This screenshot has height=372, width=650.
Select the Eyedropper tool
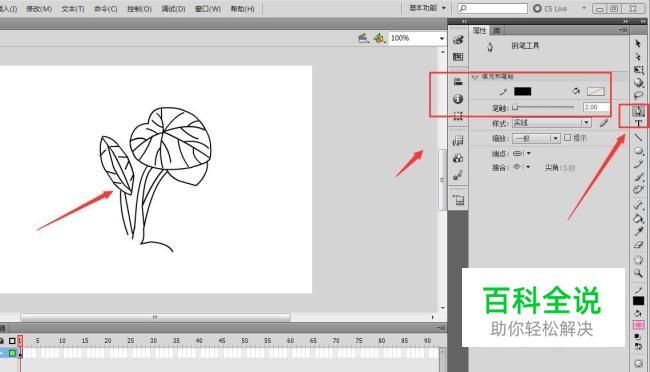coord(638,231)
